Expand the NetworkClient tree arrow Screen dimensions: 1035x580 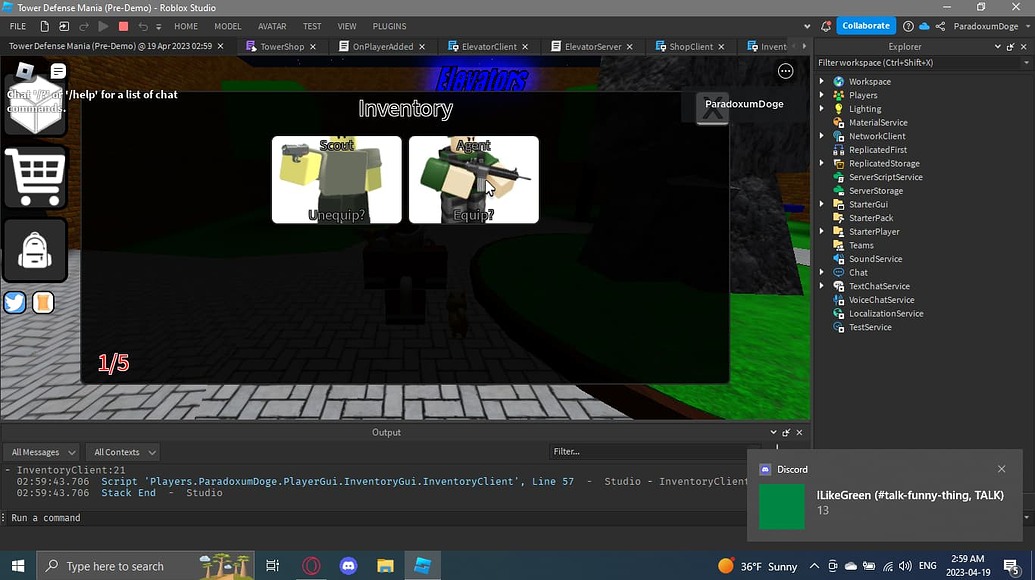click(822, 136)
